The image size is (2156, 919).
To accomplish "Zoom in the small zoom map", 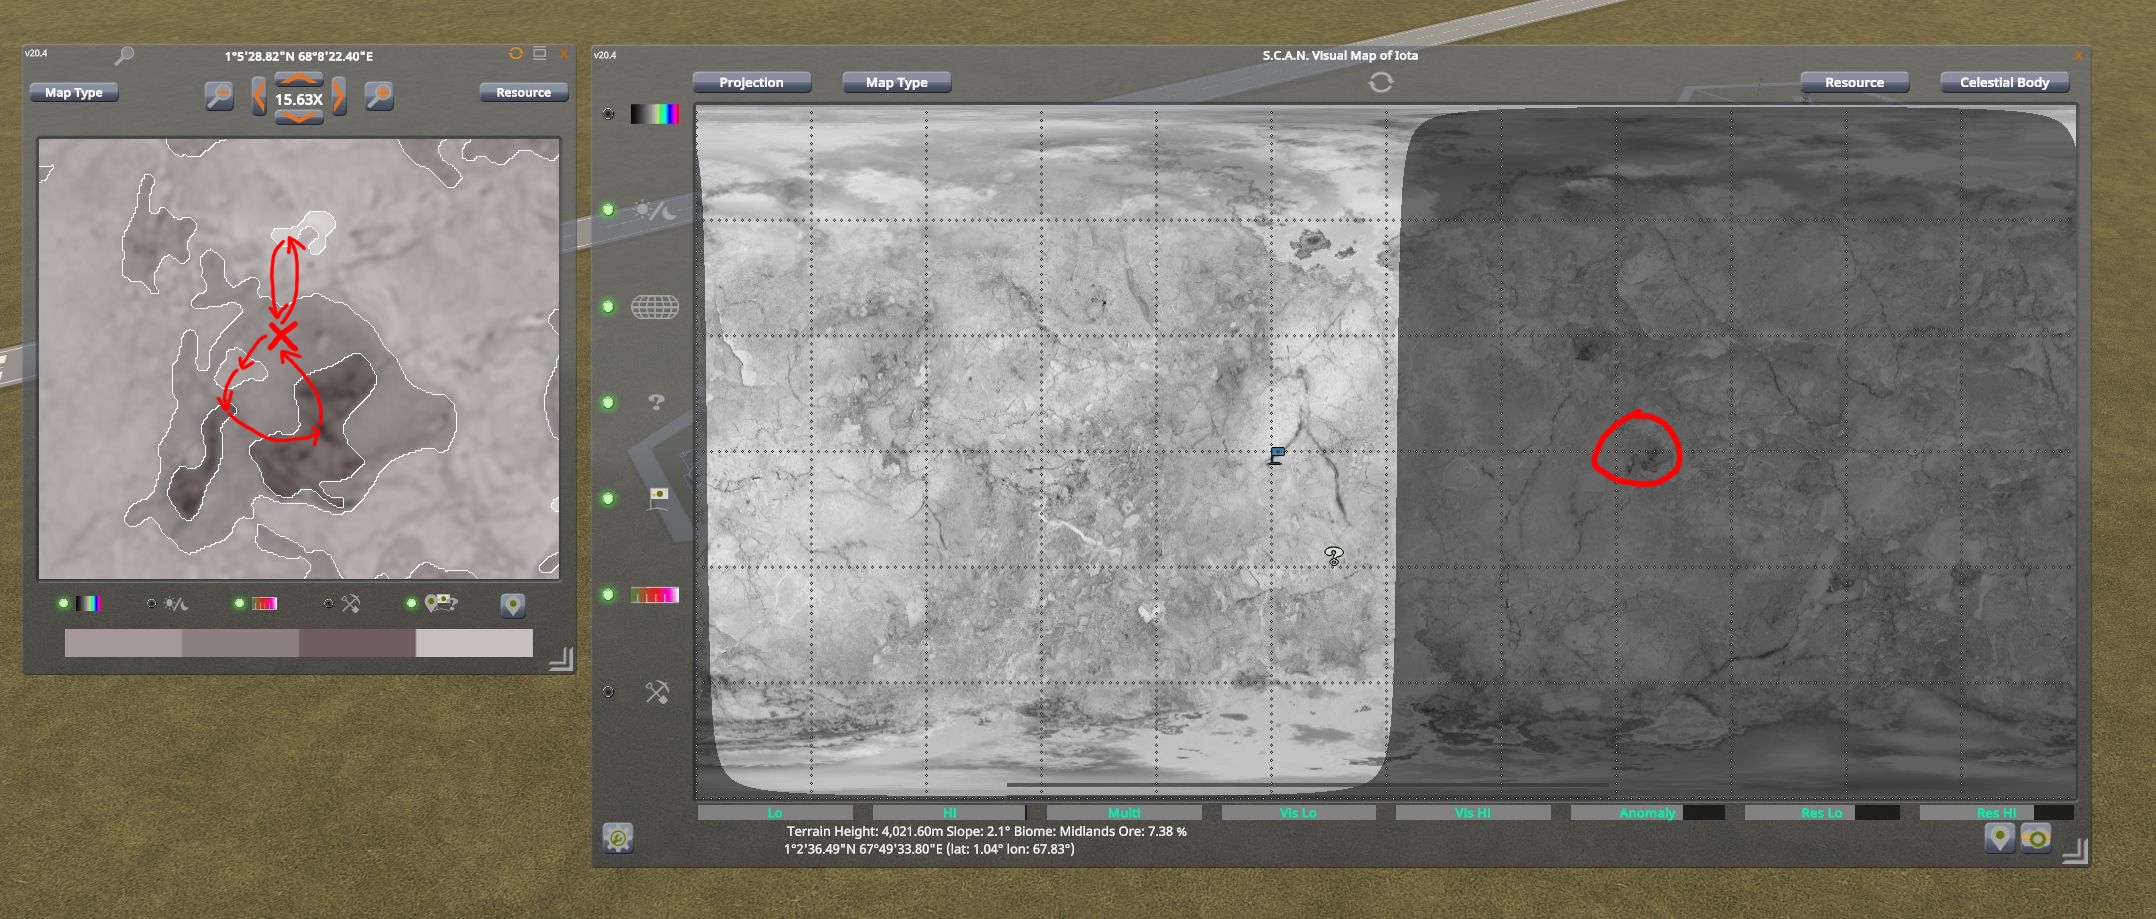I will tap(379, 96).
